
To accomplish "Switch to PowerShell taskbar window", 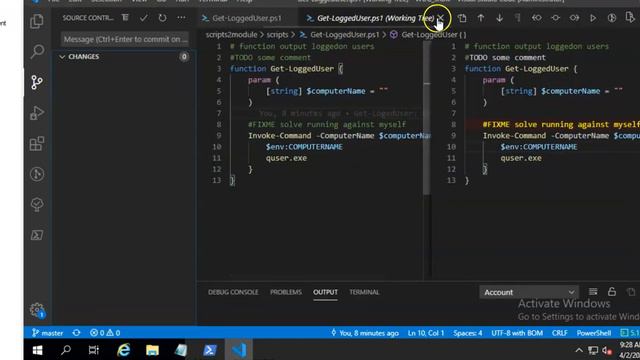I will click(210, 350).
